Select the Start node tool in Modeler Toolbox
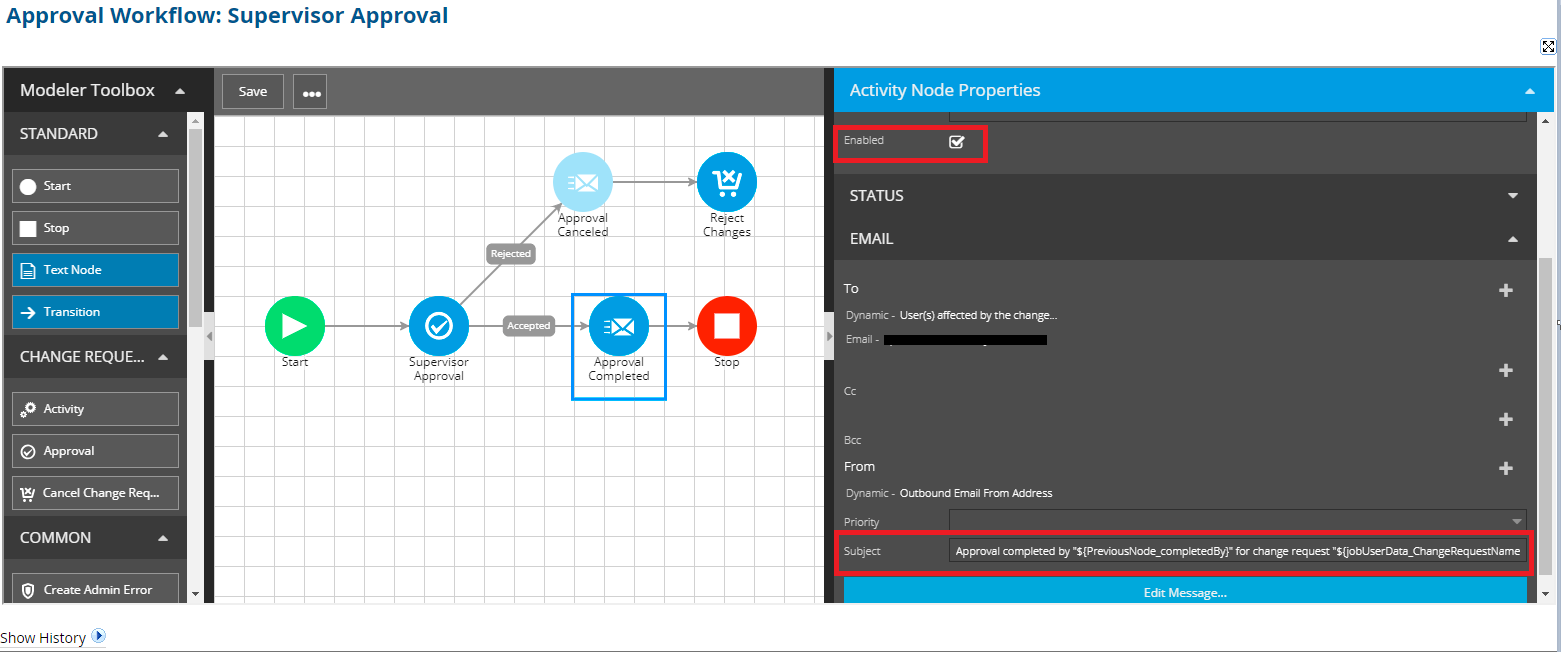Viewport: 1561px width, 652px height. 94,185
